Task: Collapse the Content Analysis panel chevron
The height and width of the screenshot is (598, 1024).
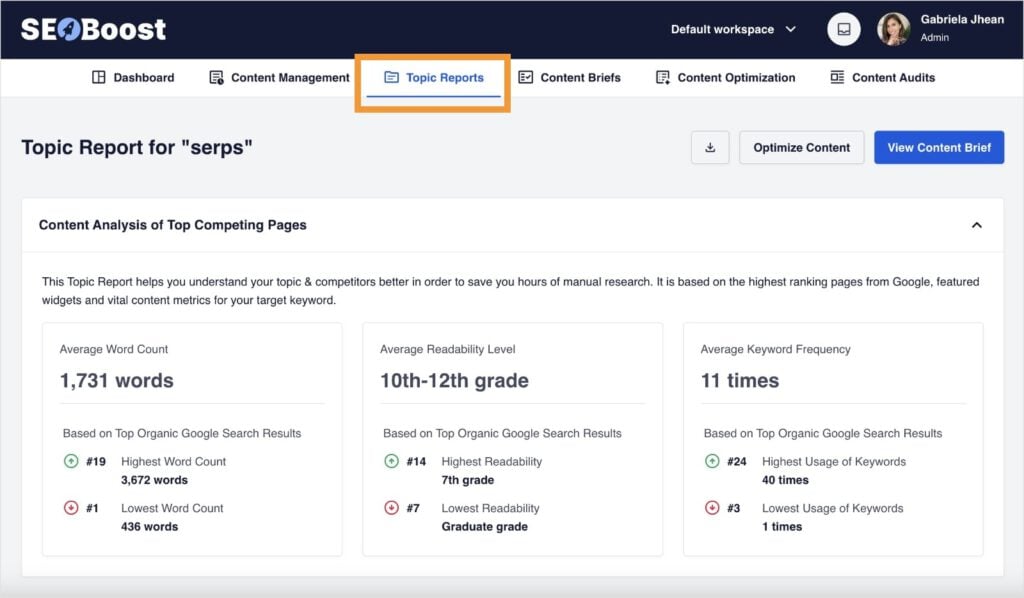Action: 977,225
